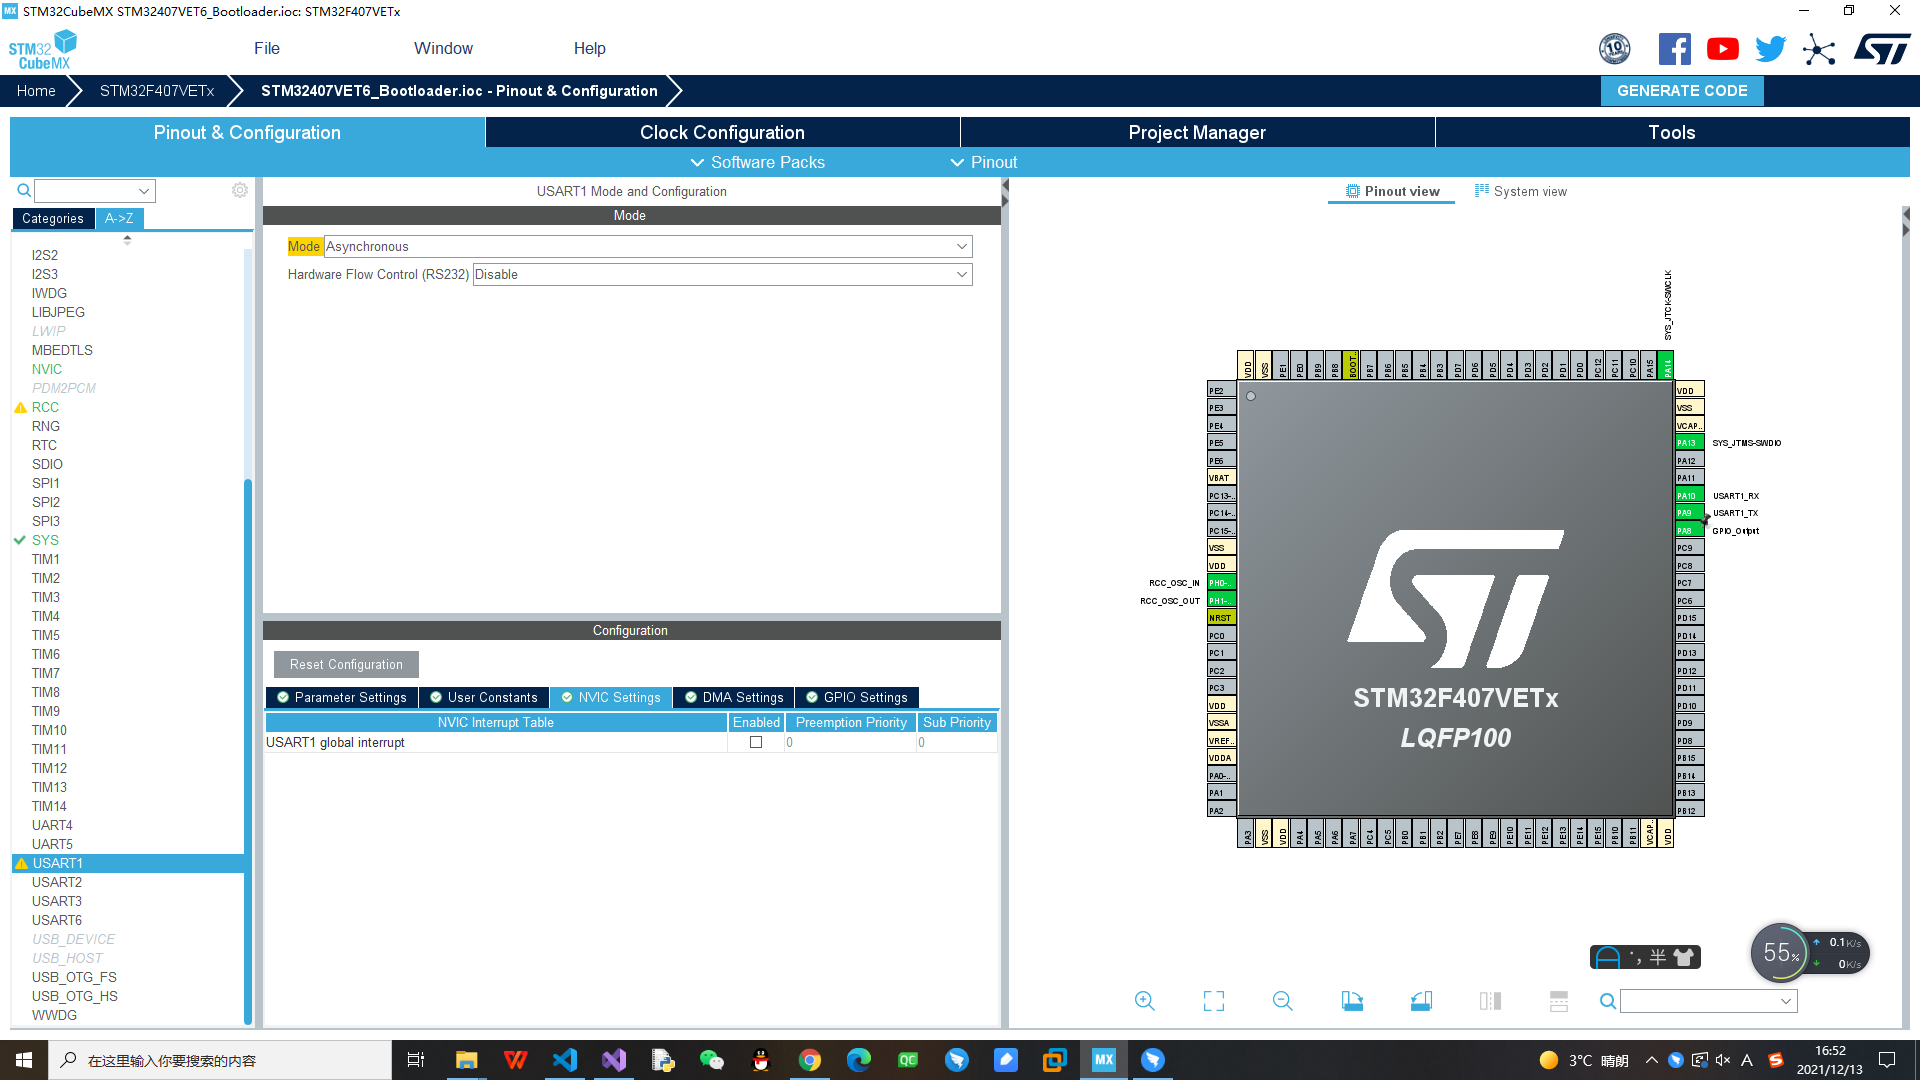Image resolution: width=1920 pixels, height=1080 pixels.
Task: Enable the USART1 global interrupt checkbox
Action: click(755, 742)
